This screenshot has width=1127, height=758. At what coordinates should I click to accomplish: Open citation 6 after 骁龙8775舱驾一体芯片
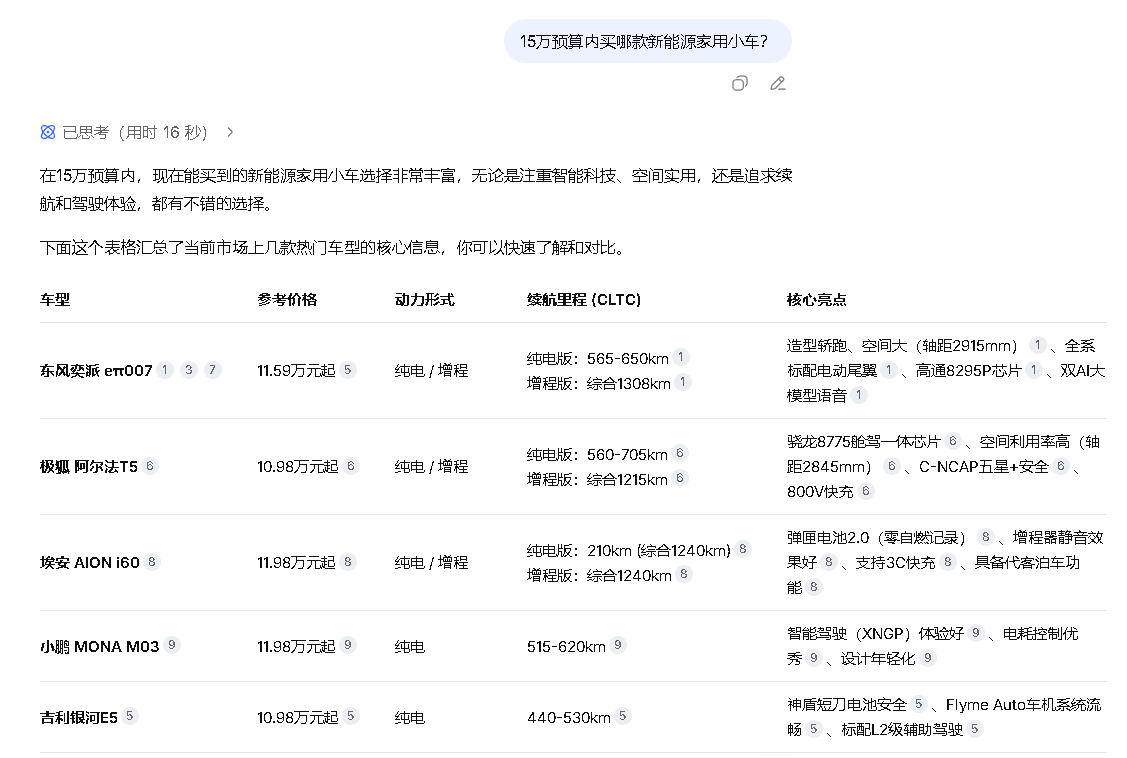click(x=953, y=441)
